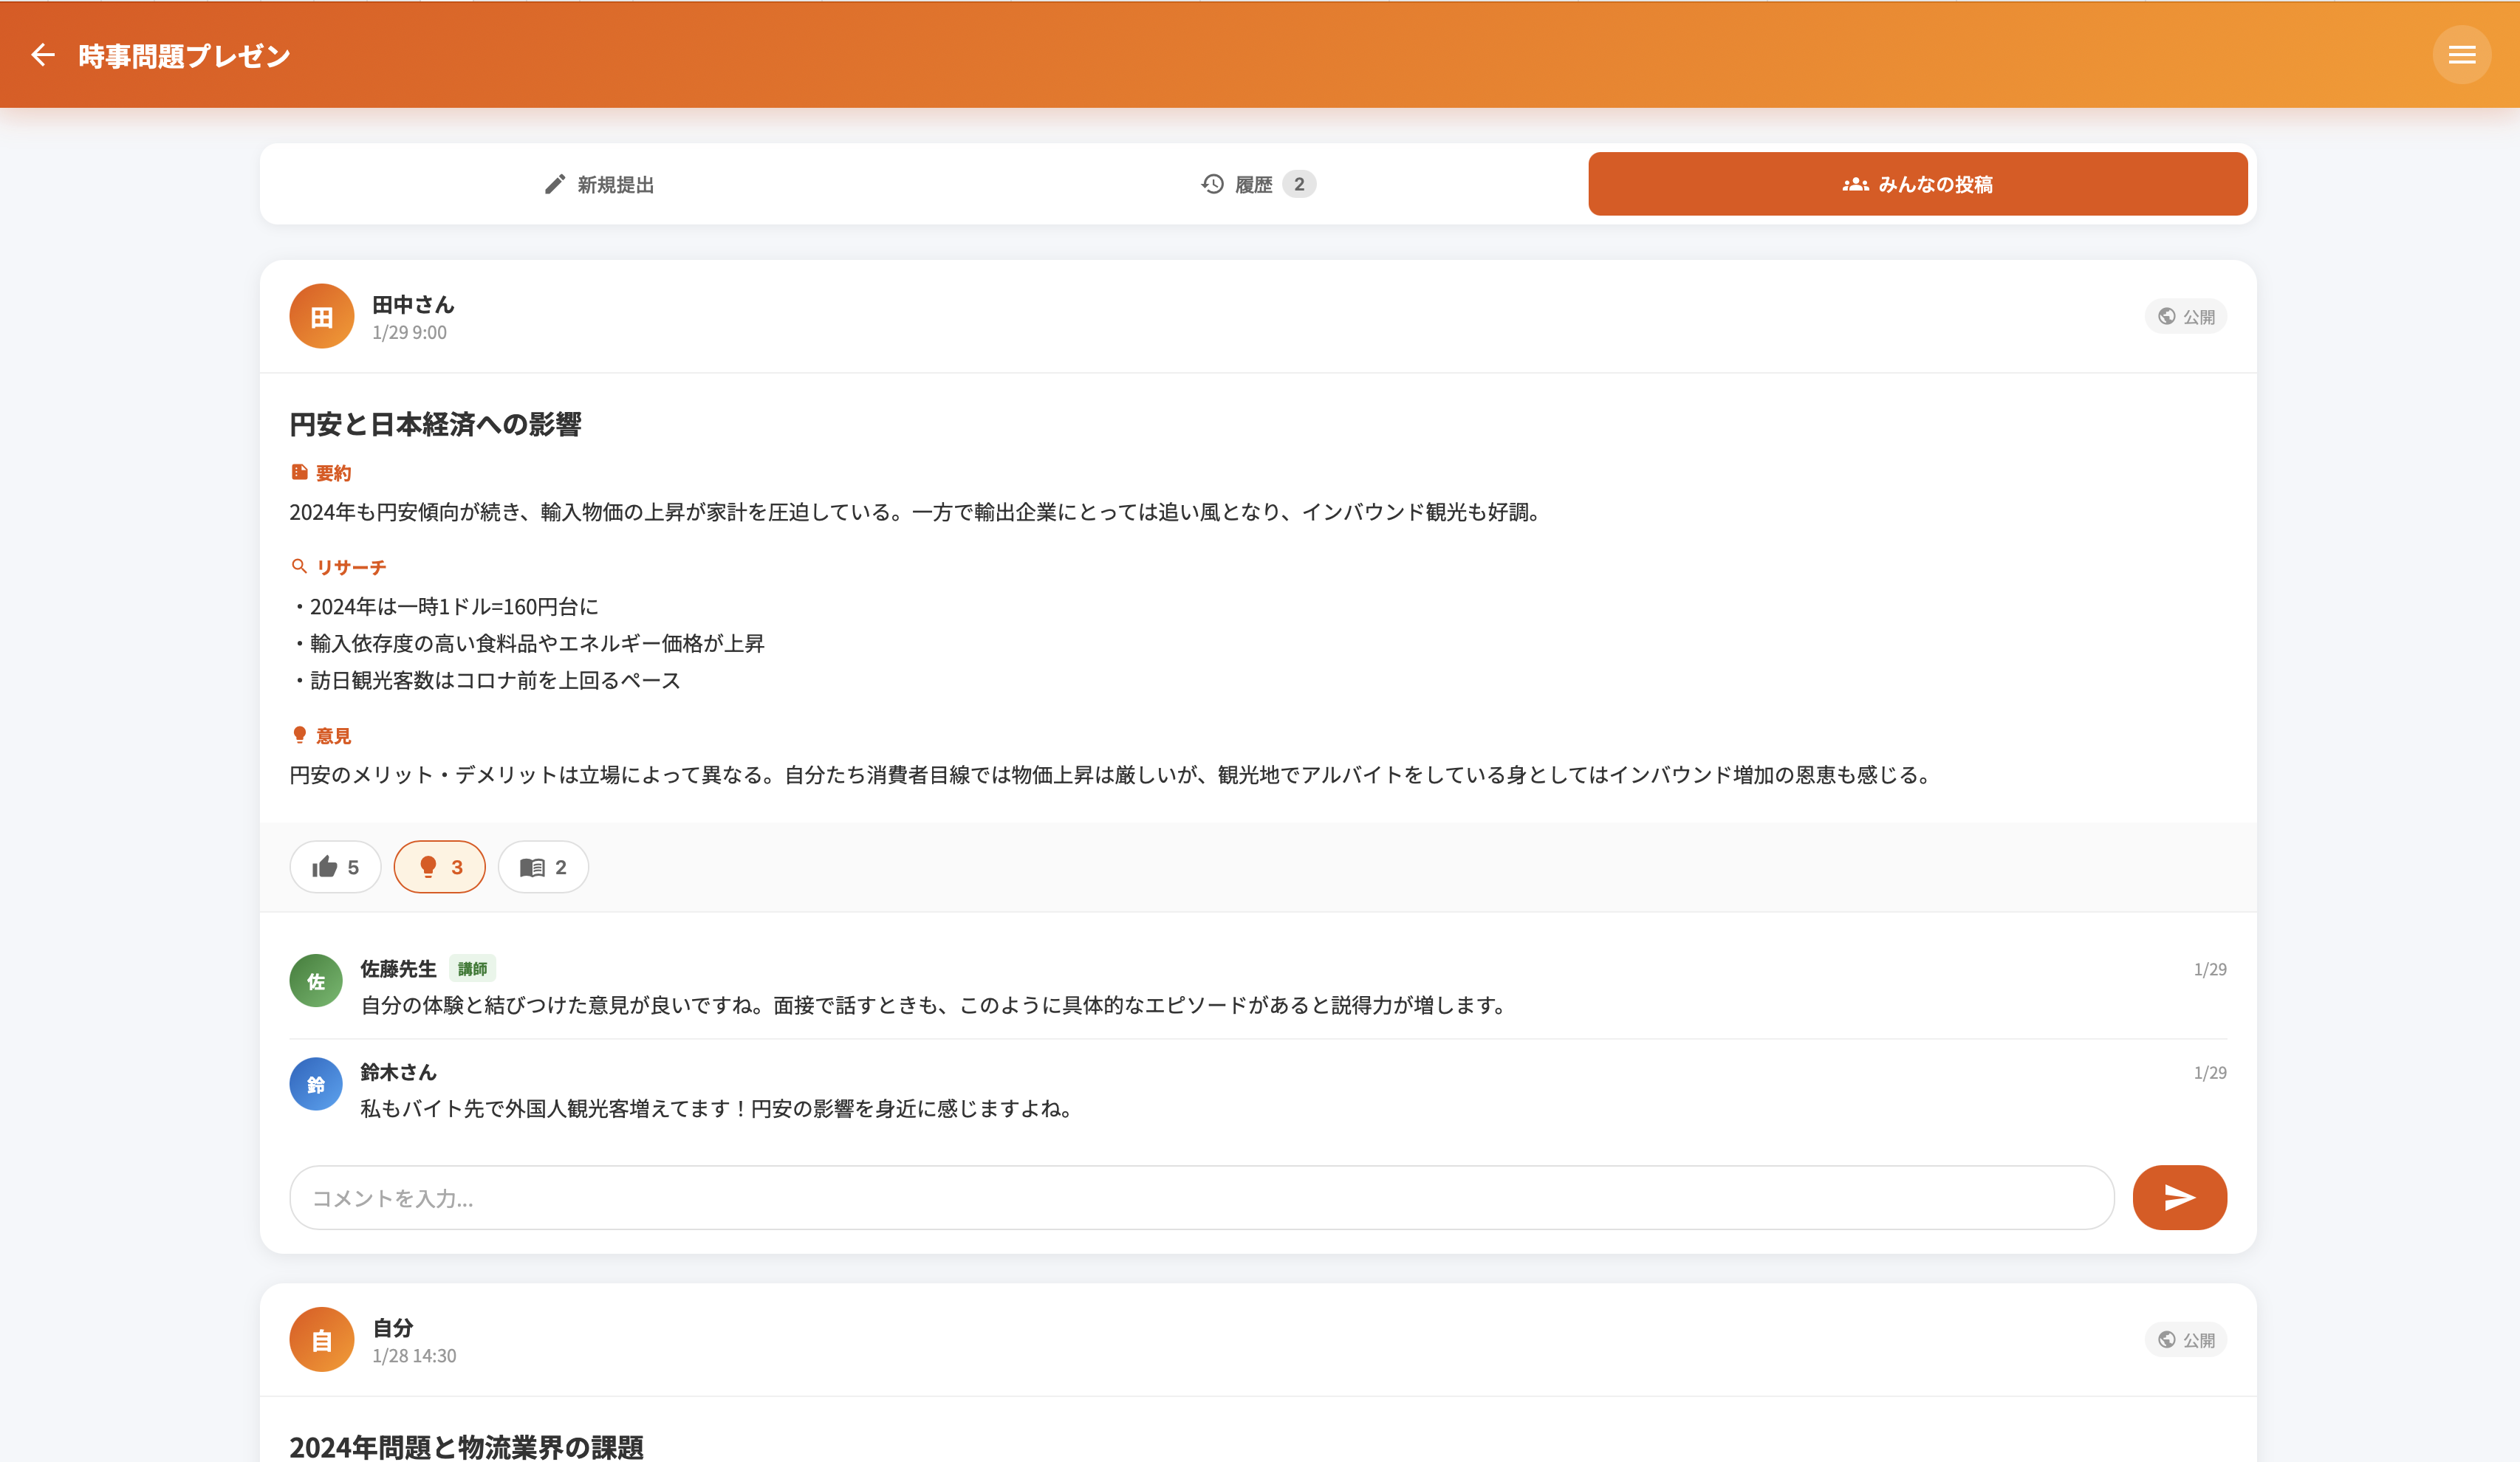Click the 講師 badge next to 佐藤先生

coord(472,968)
